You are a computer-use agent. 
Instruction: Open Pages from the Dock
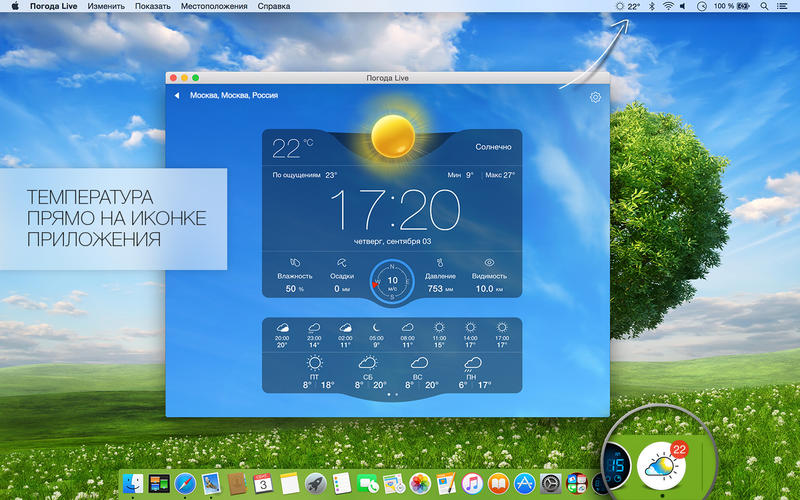(x=446, y=483)
